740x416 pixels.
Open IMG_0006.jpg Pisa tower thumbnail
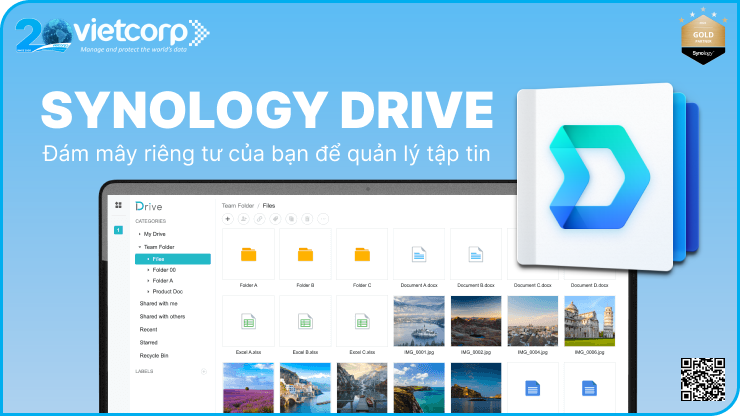[589, 321]
